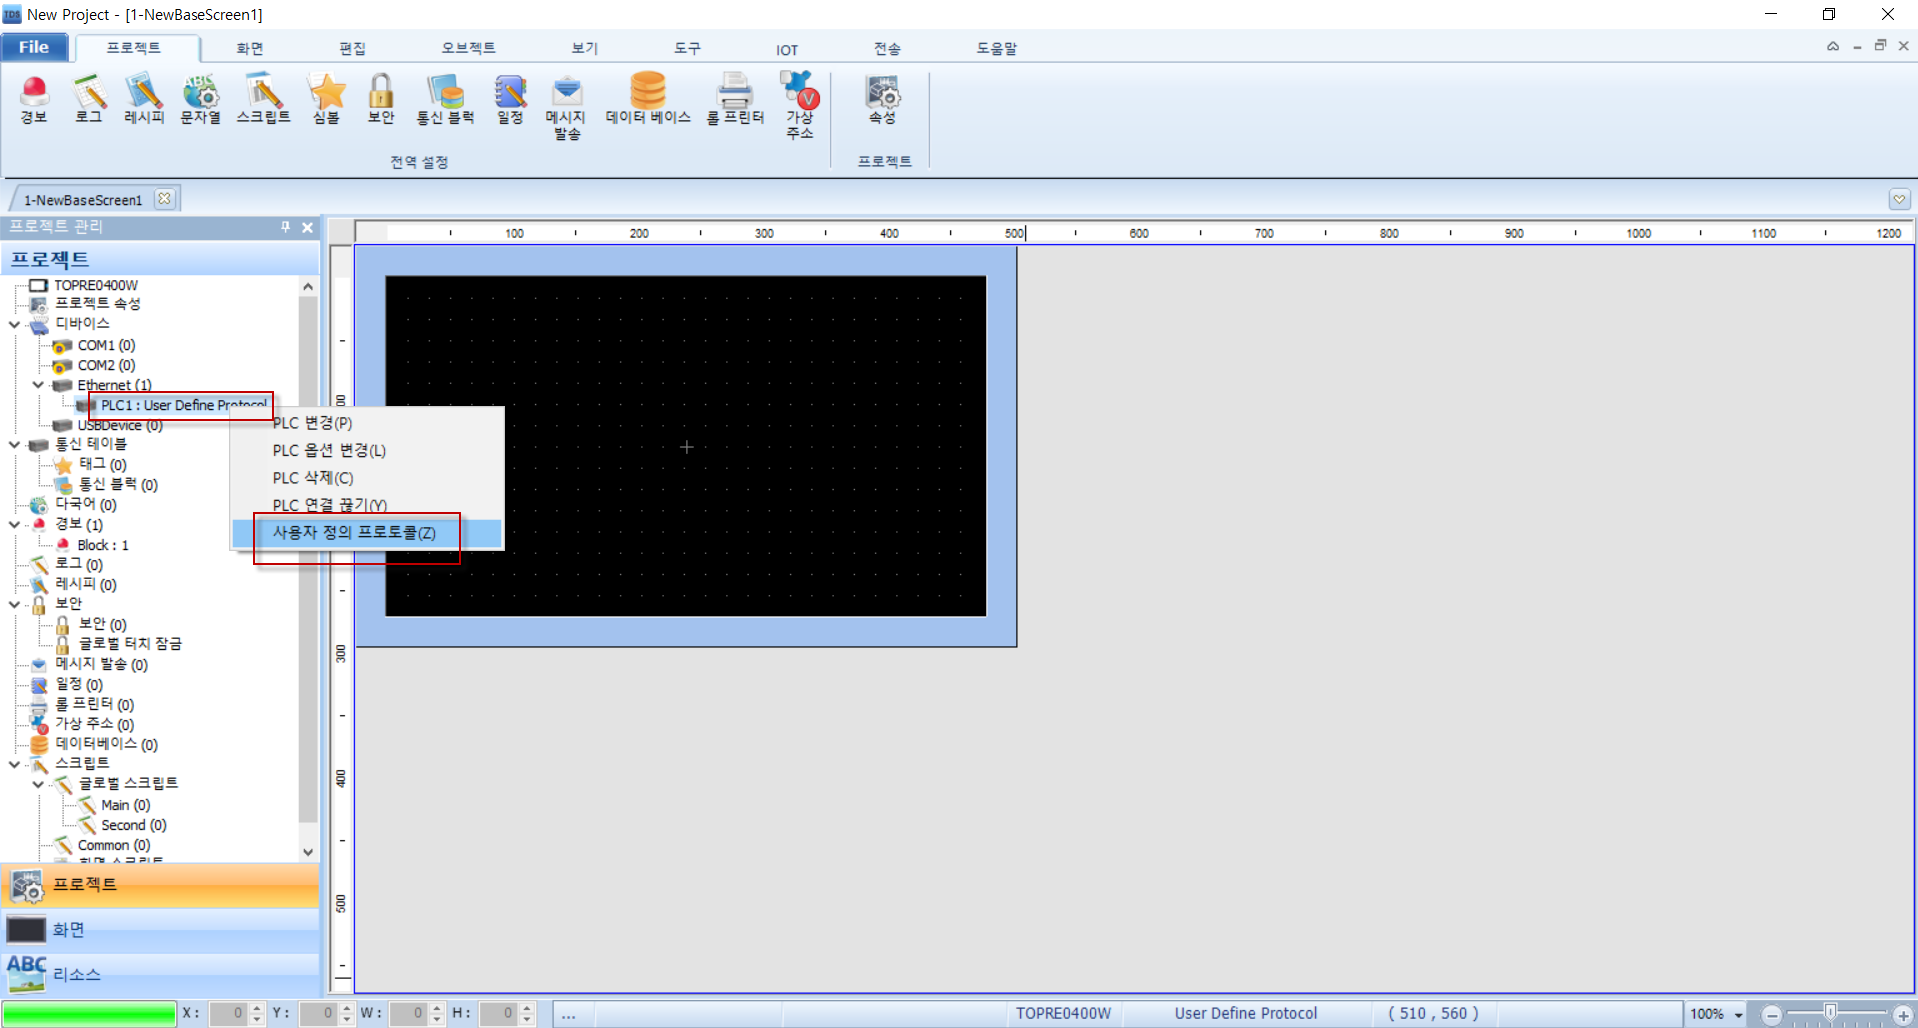Close the 프로젝트 관리 panel
Viewport: 1918px width, 1028px height.
coord(307,227)
